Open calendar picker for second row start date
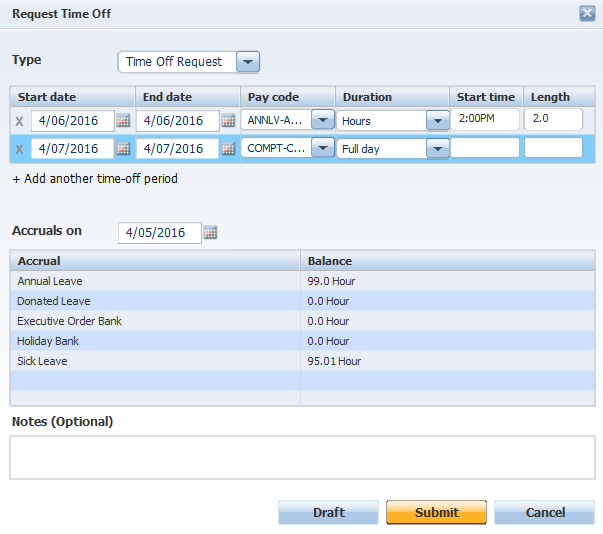603x534 pixels. point(124,149)
